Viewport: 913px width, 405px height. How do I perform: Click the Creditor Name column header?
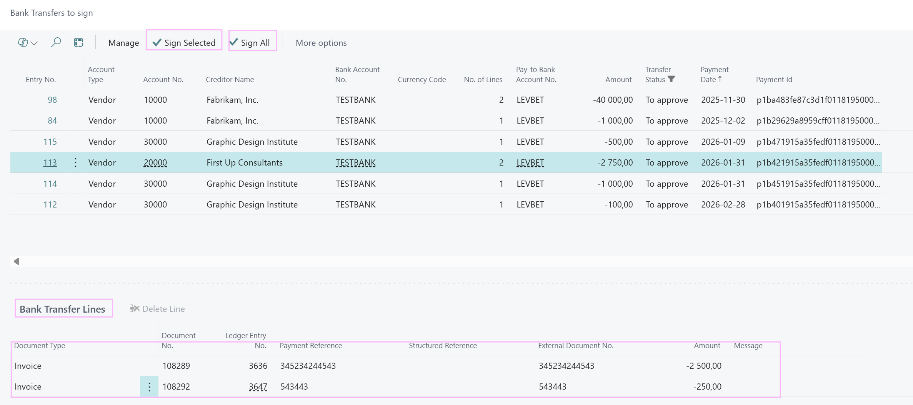[229, 80]
